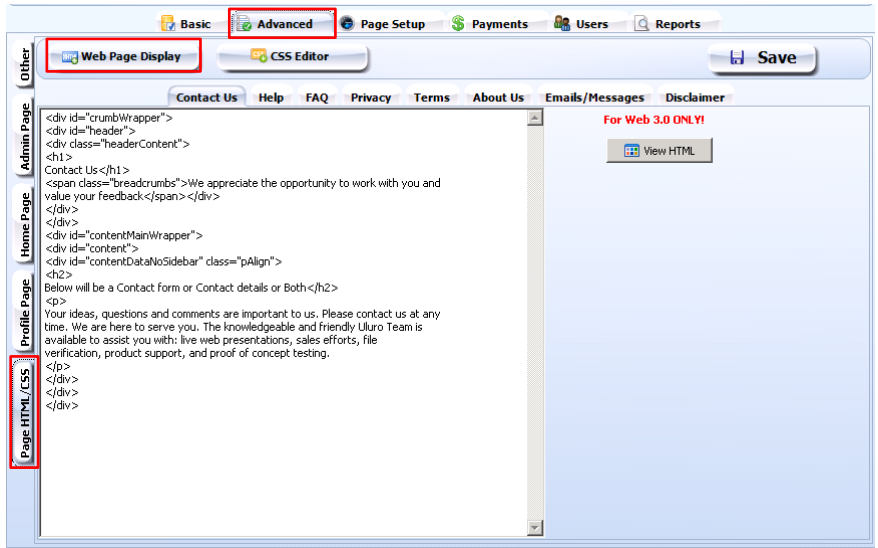The height and width of the screenshot is (548, 878).
Task: Click the 'div id="contentDataNoSidebar"' line
Action: click(163, 261)
